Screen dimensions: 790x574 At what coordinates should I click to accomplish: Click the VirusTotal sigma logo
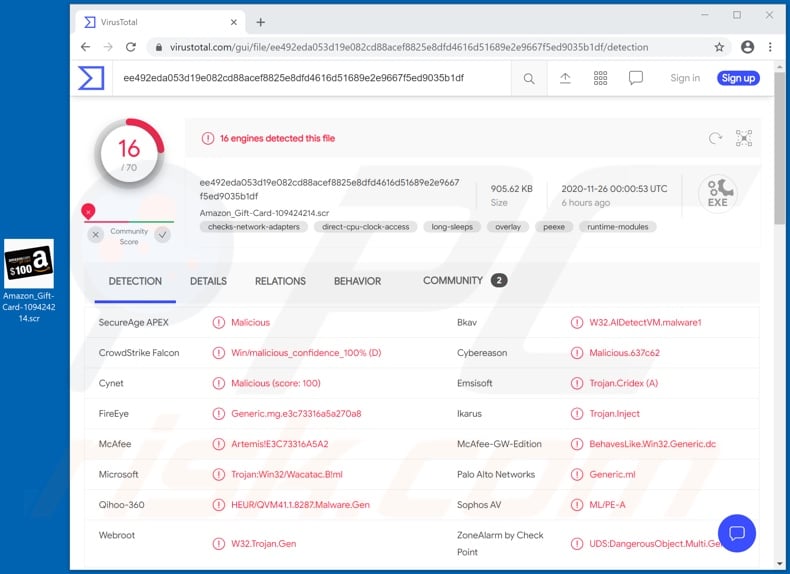pos(91,78)
